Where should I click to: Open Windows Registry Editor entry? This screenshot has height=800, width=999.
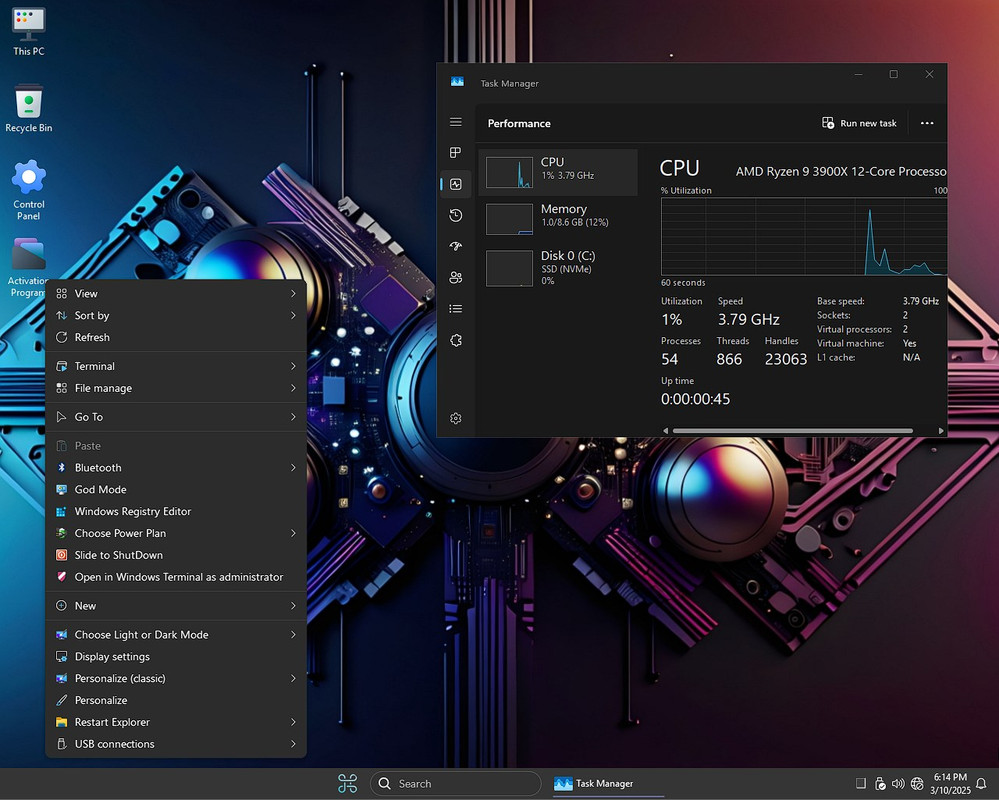[x=176, y=511]
